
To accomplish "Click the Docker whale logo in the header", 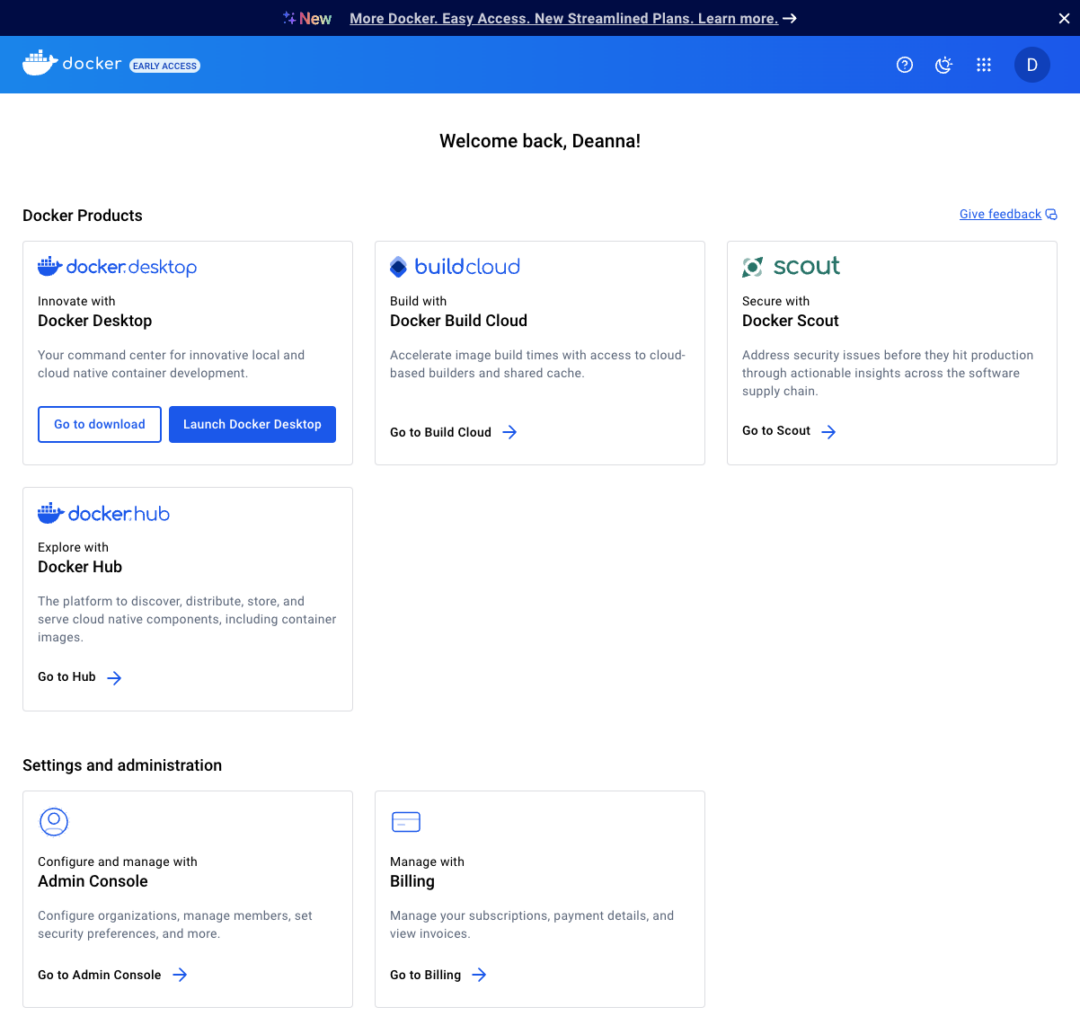I will click(x=39, y=63).
